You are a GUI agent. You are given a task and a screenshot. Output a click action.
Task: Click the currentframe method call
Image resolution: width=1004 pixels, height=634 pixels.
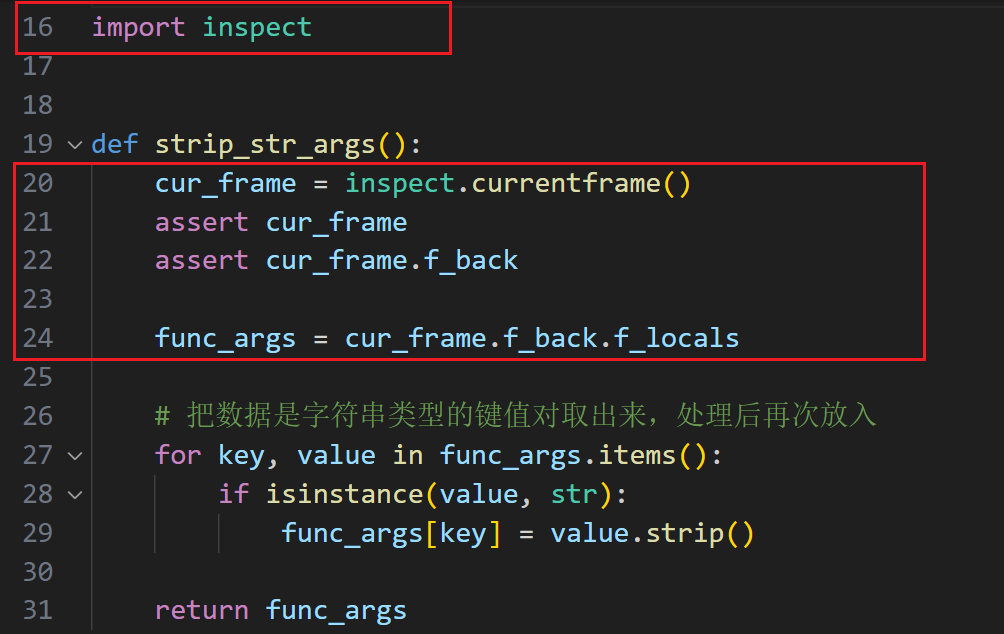(x=565, y=183)
